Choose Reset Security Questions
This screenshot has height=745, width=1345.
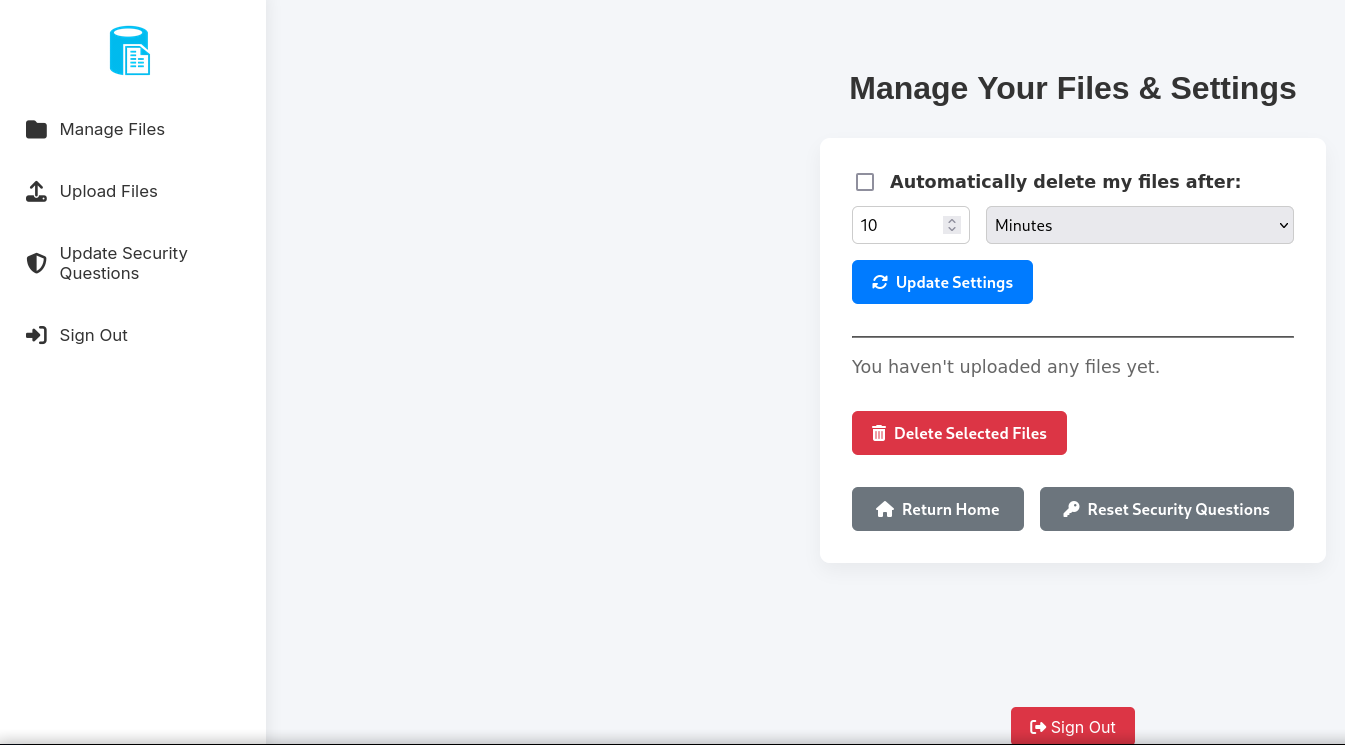(1166, 509)
